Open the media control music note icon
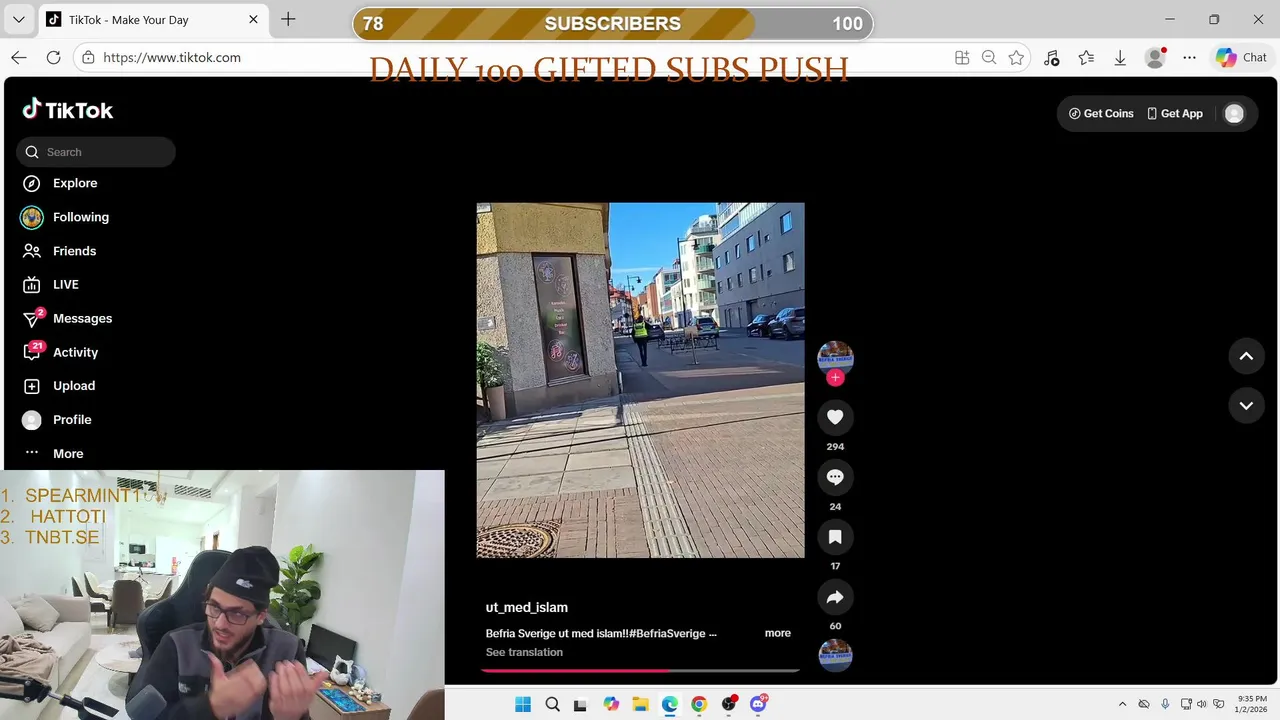The image size is (1280, 720). pyautogui.click(x=1051, y=58)
